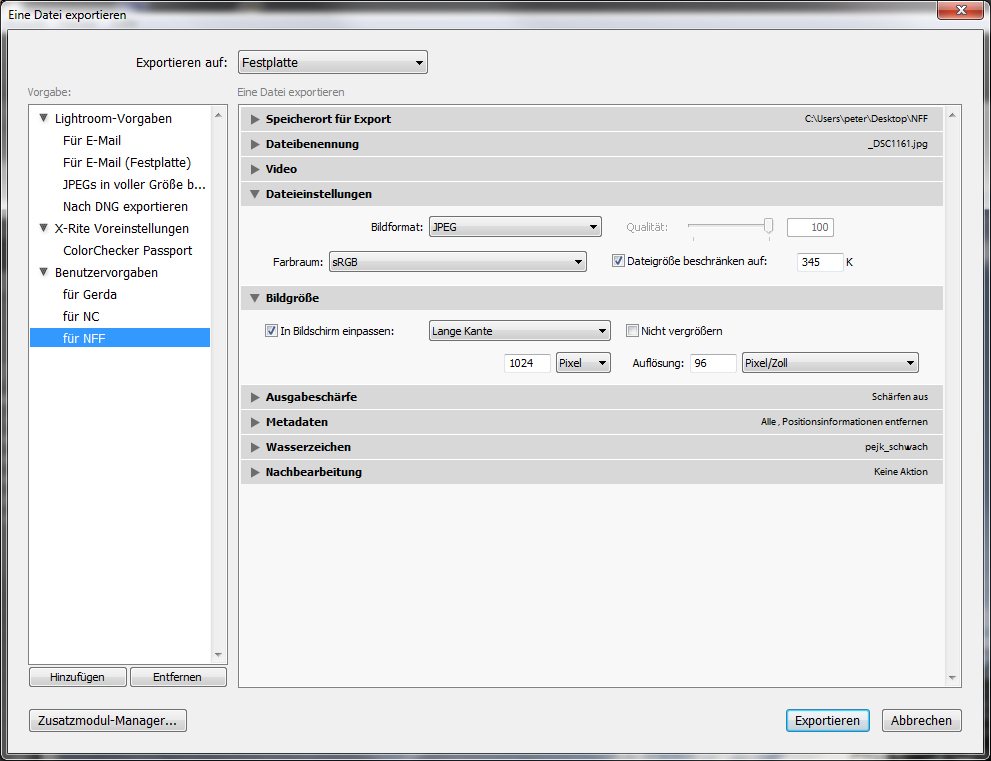Collapse the Lightroom-Vorgaben preset group
Viewport: 991px width, 761px height.
(44, 118)
